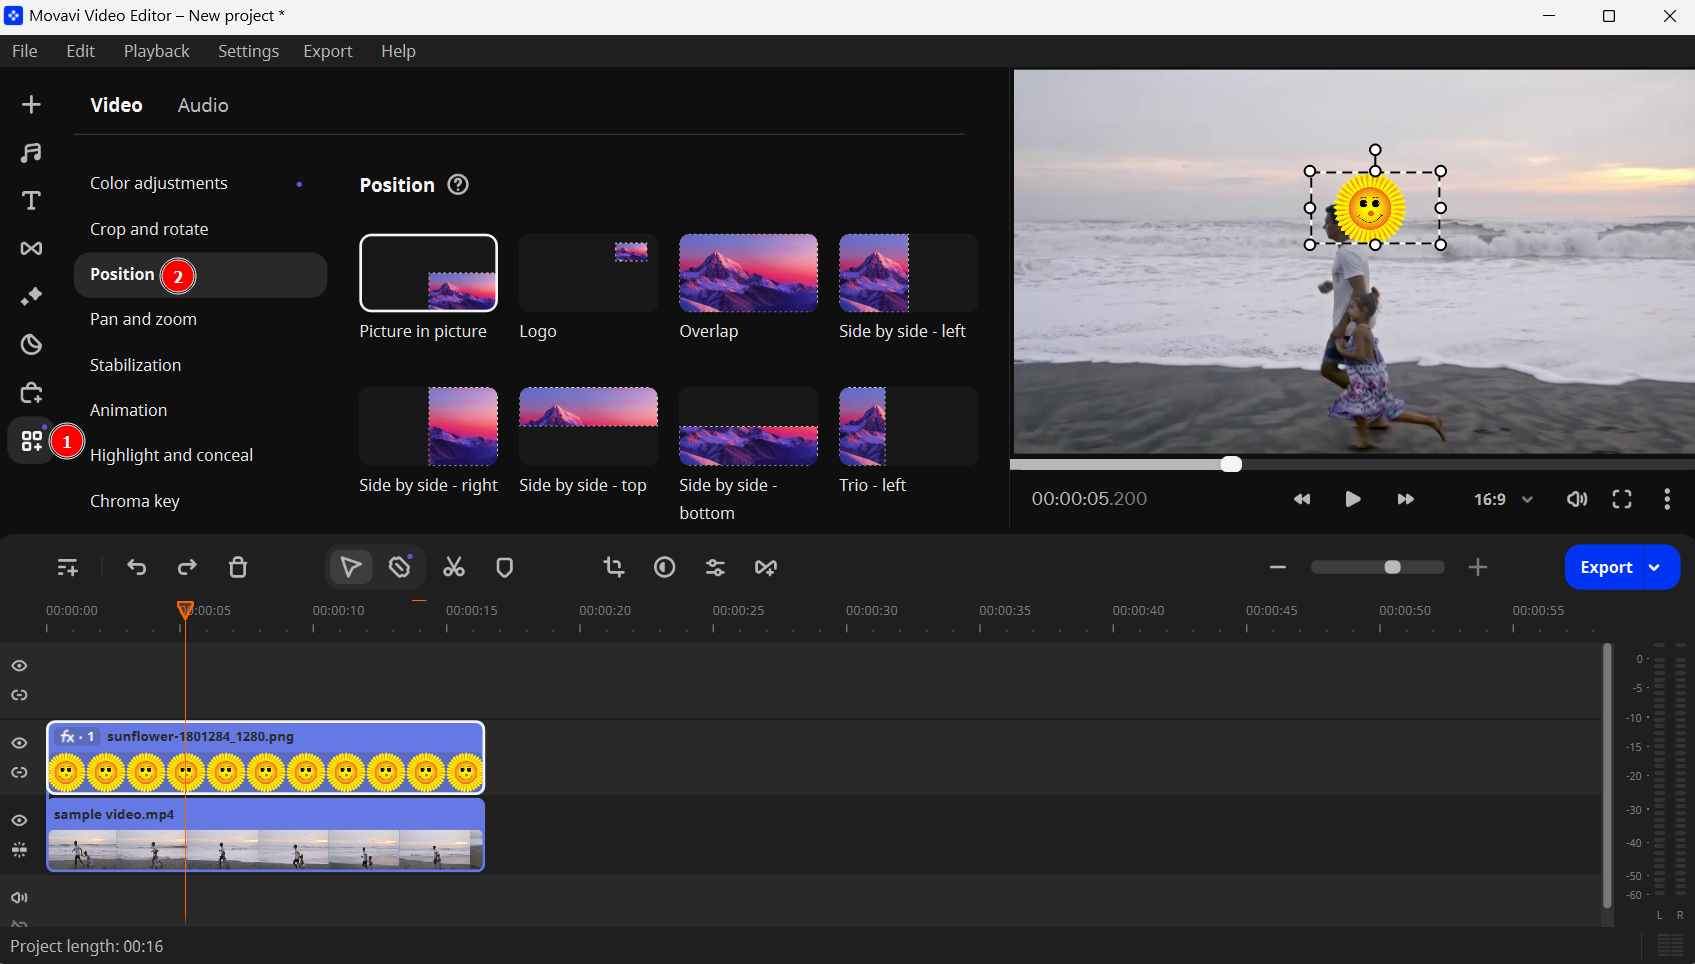Viewport: 1695px width, 964px height.
Task: Open the preview more options menu
Action: [x=1667, y=499]
